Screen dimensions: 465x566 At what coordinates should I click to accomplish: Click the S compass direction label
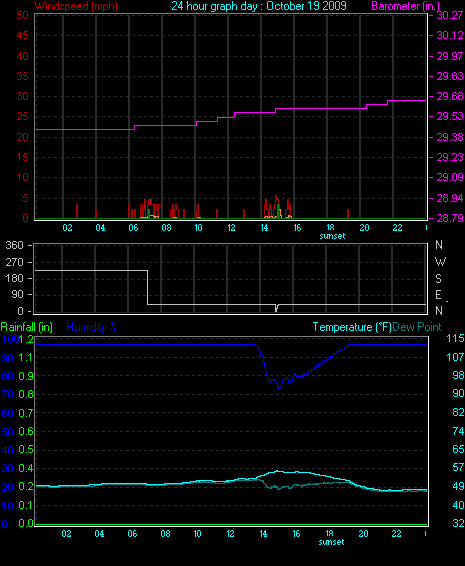pyautogui.click(x=438, y=278)
